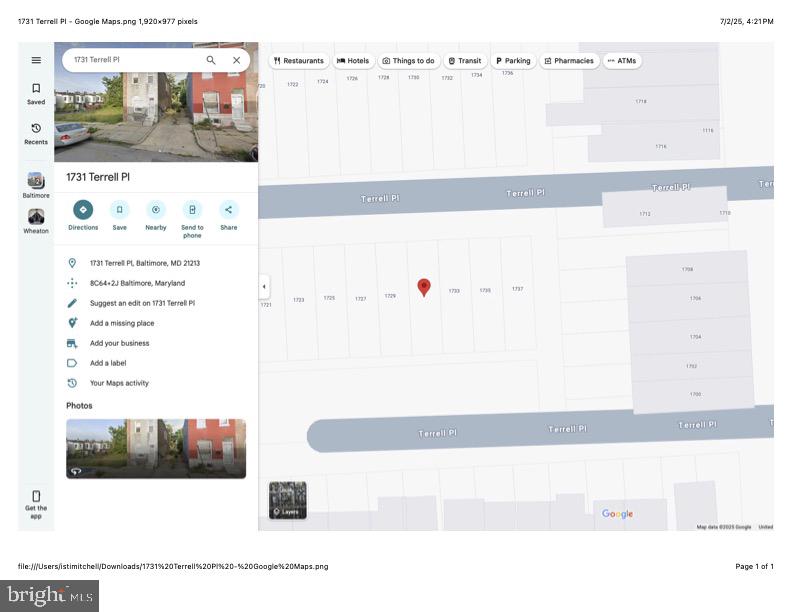Click parcel label 1727 on map

(x=360, y=299)
